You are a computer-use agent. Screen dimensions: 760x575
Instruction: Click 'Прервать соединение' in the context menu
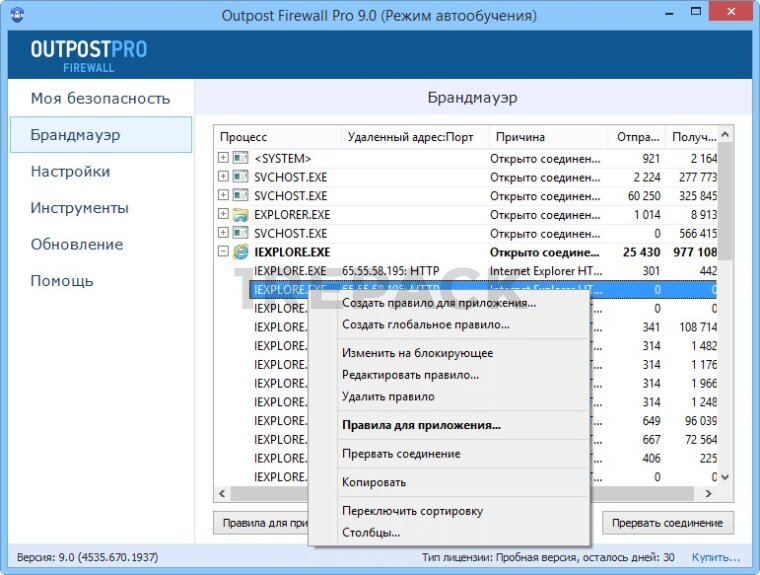coord(401,454)
